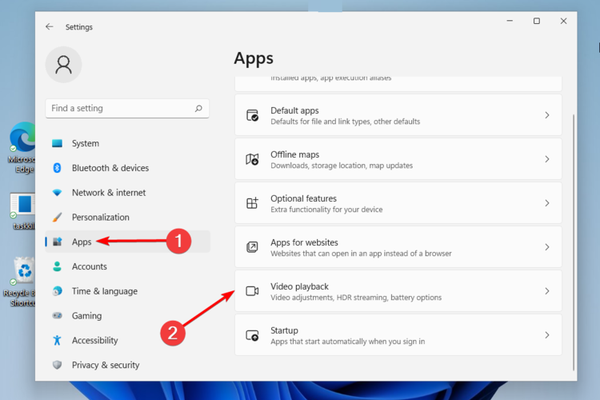Select System in the sidebar
This screenshot has height=400, width=600.
85,143
